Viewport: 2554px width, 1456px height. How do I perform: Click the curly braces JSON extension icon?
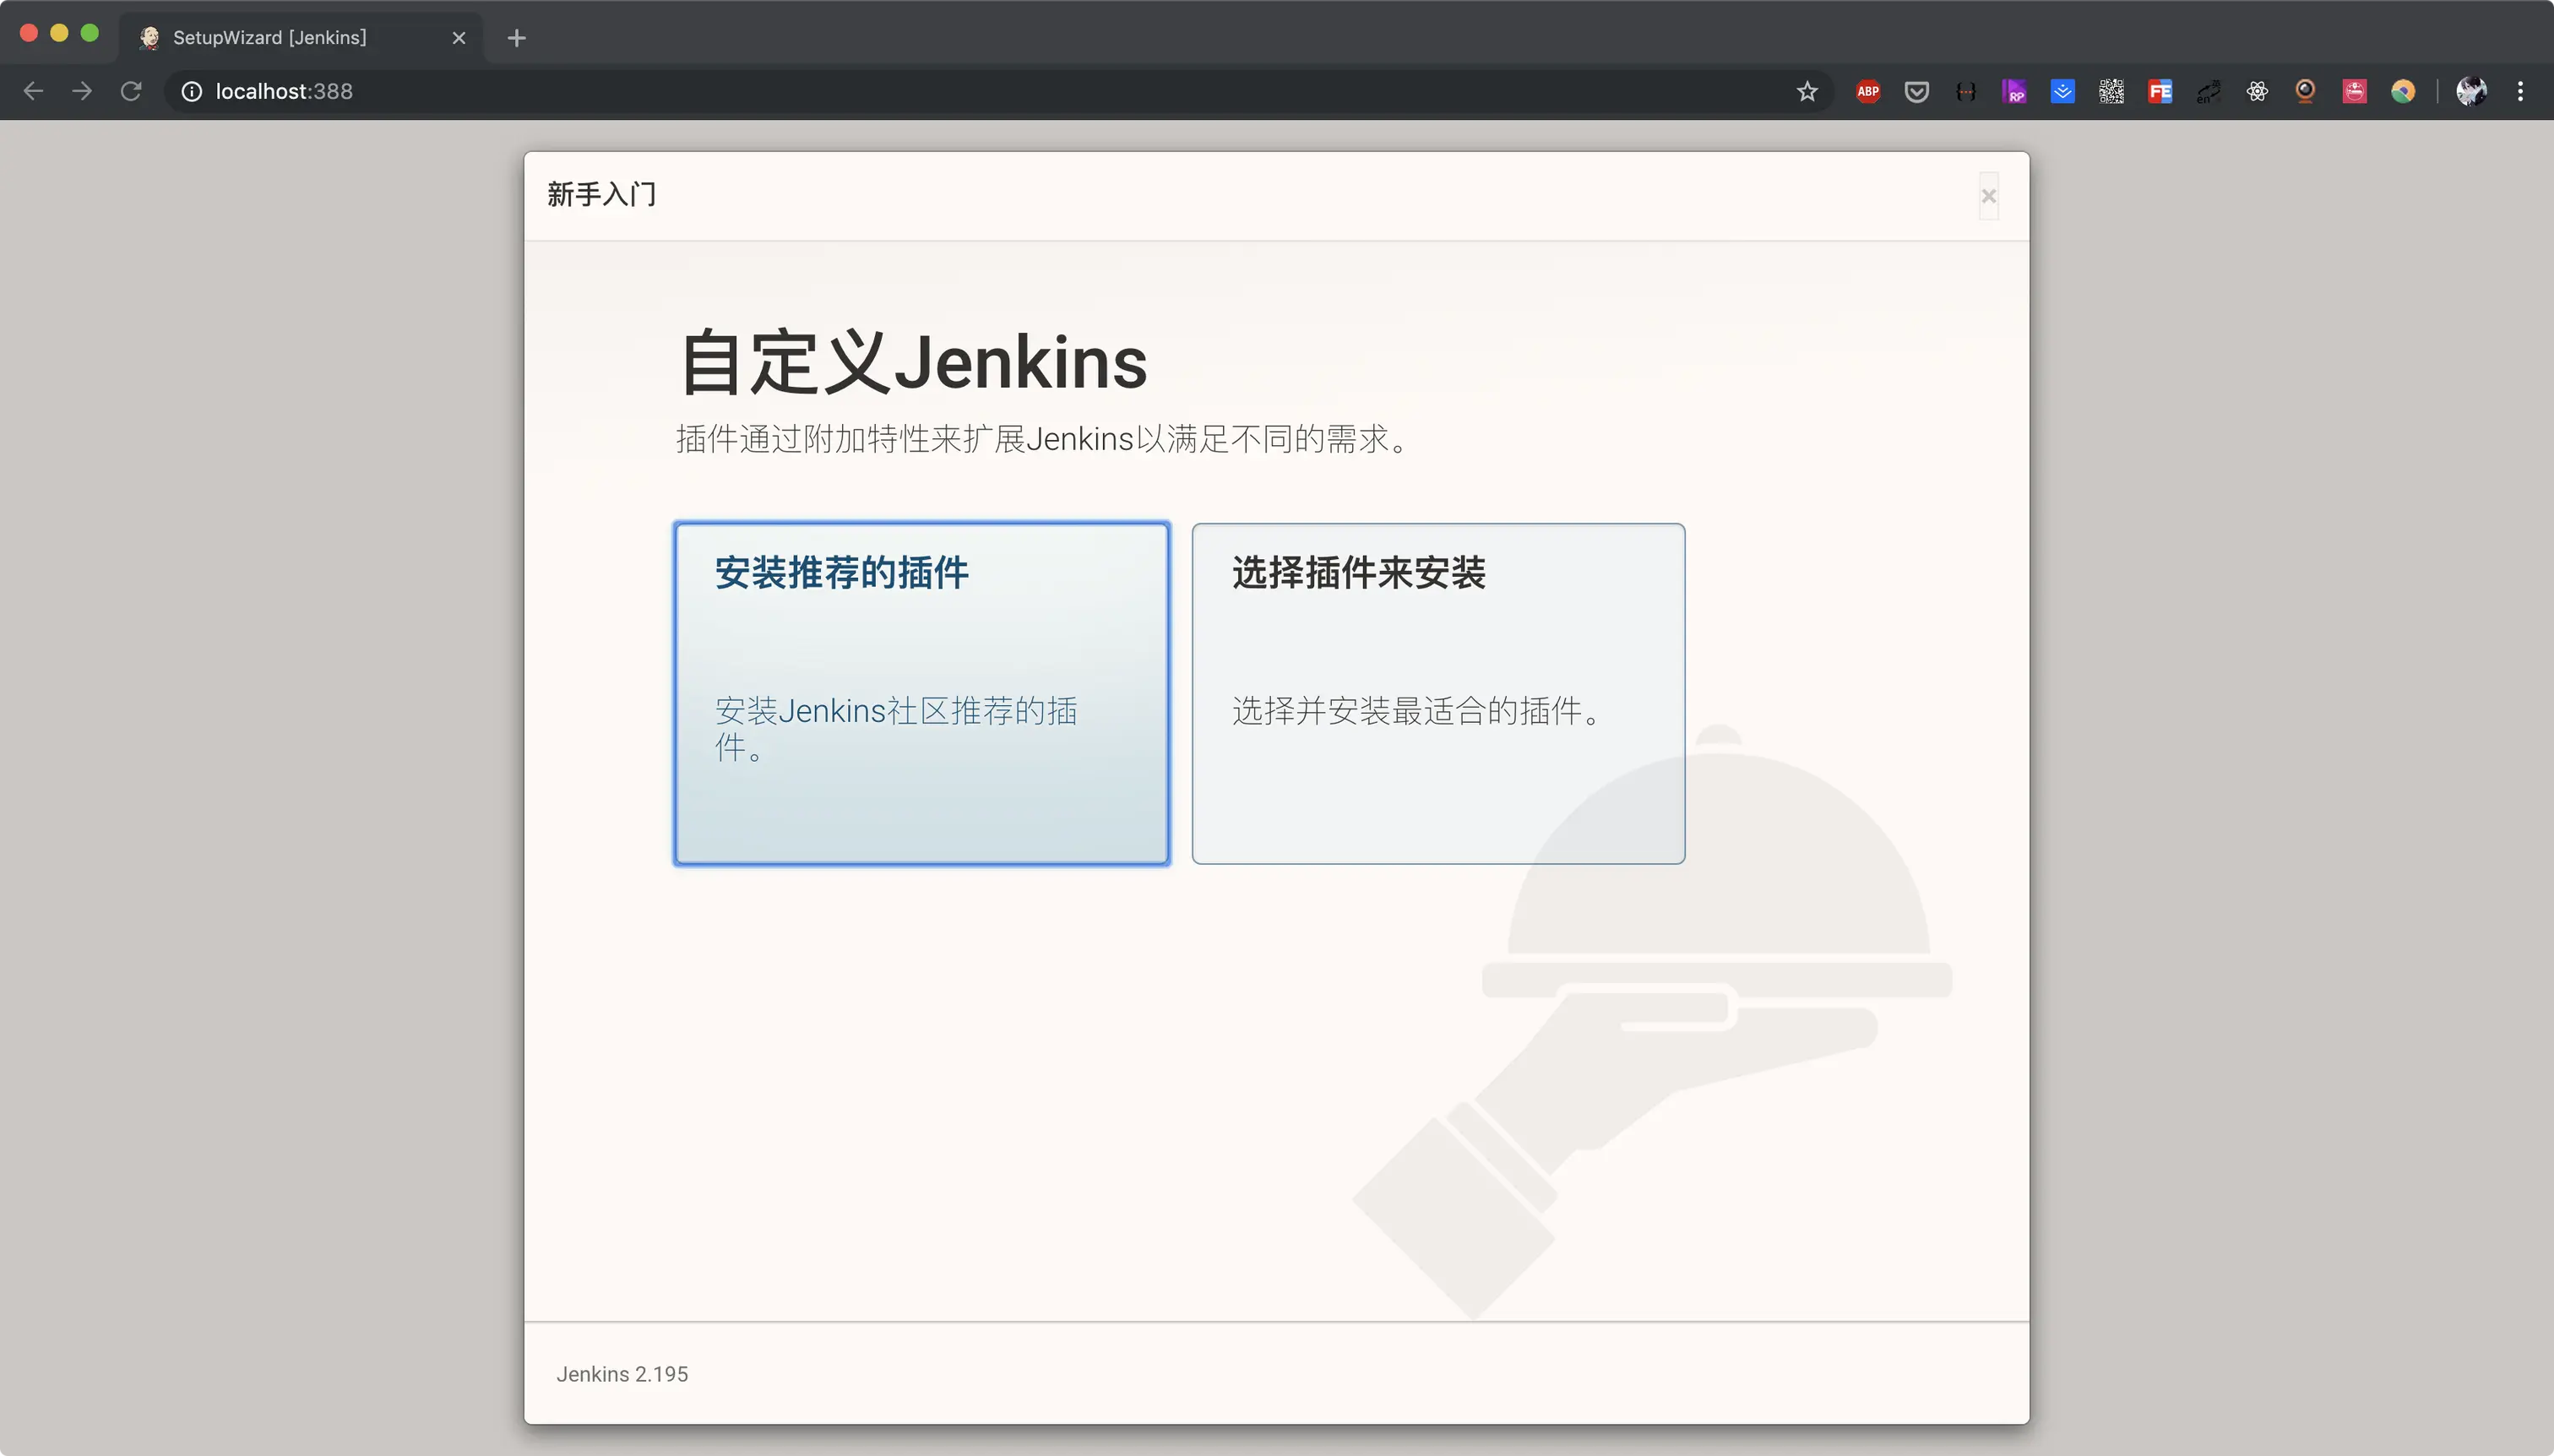pos(1965,91)
